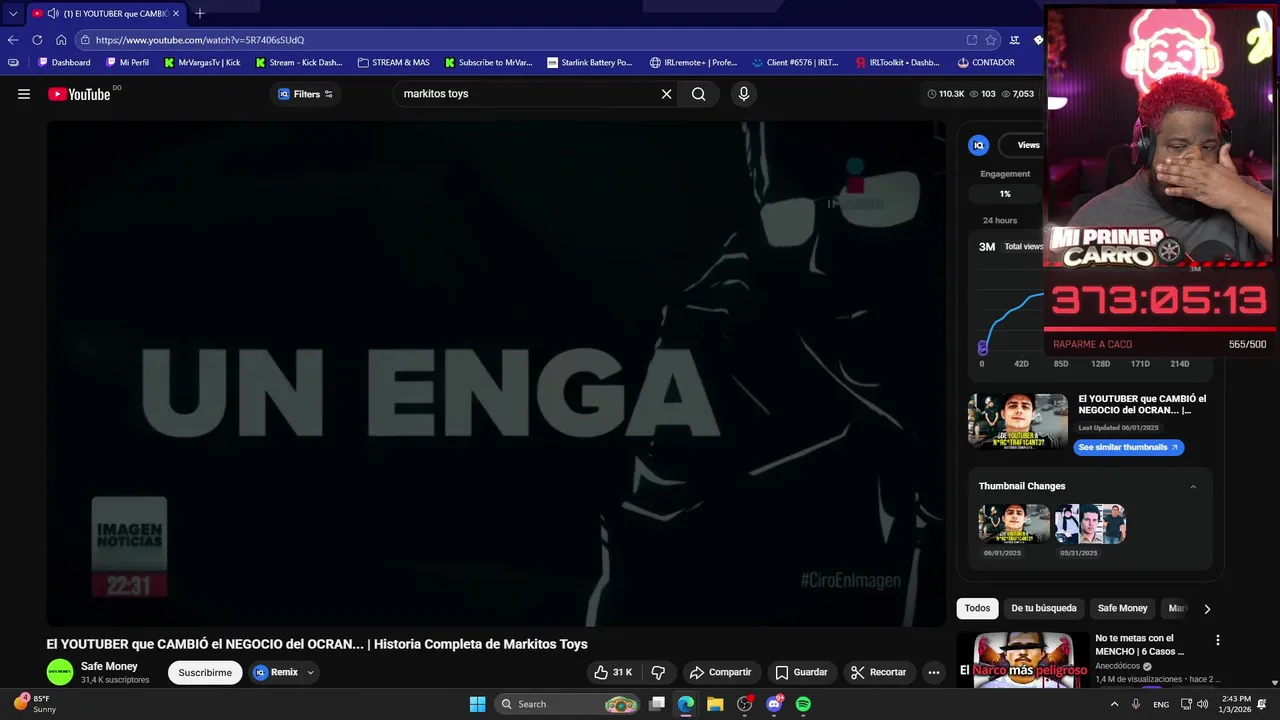Click the vidIQ Remix button

pos(276,672)
